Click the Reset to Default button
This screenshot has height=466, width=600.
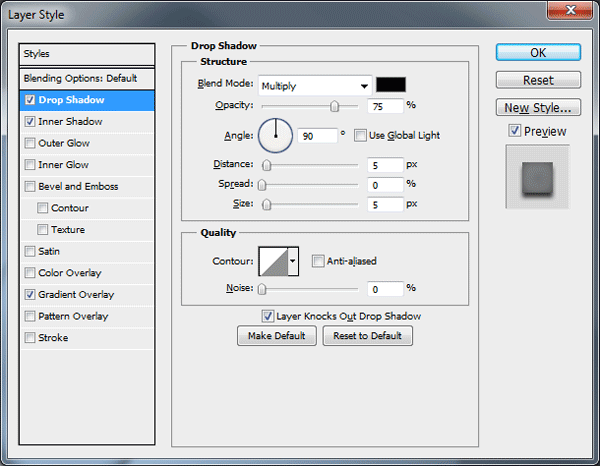[367, 336]
